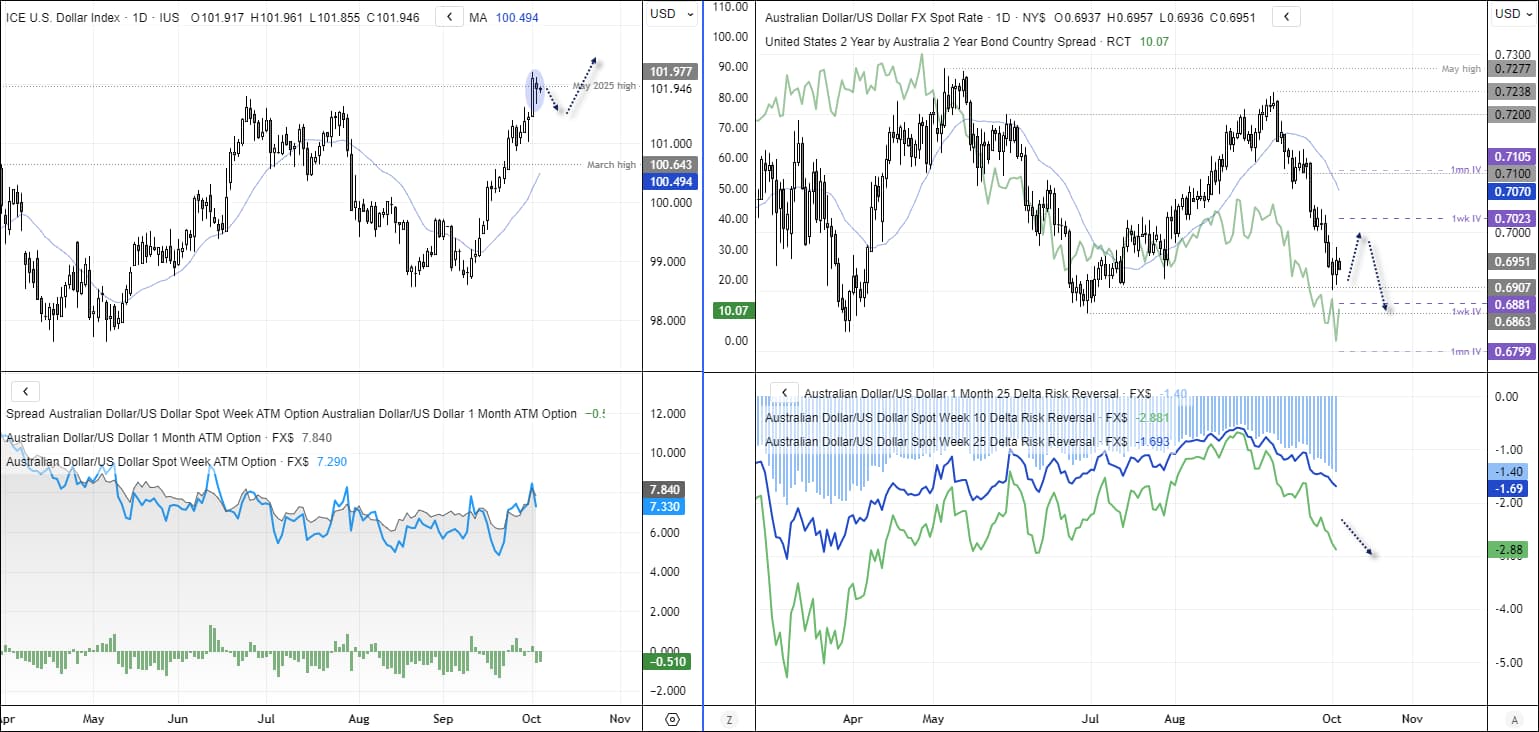Click the green 10.07 value next to RCT
Viewport: 1539px width, 732px height.
(1155, 42)
